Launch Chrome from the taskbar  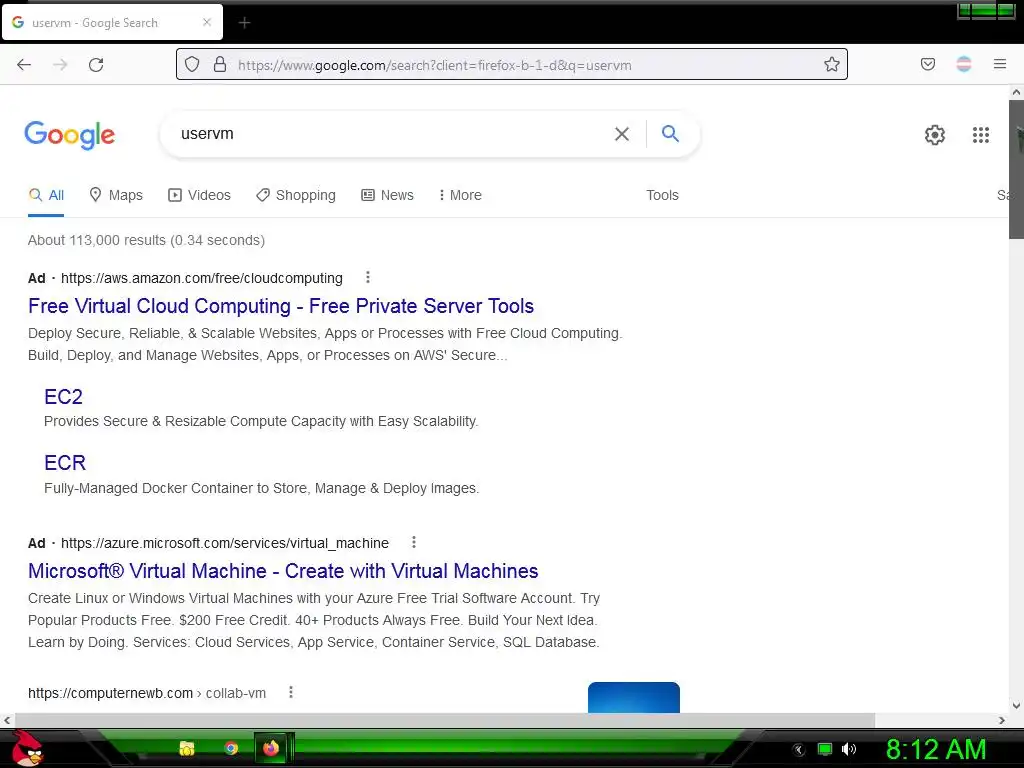click(x=231, y=748)
